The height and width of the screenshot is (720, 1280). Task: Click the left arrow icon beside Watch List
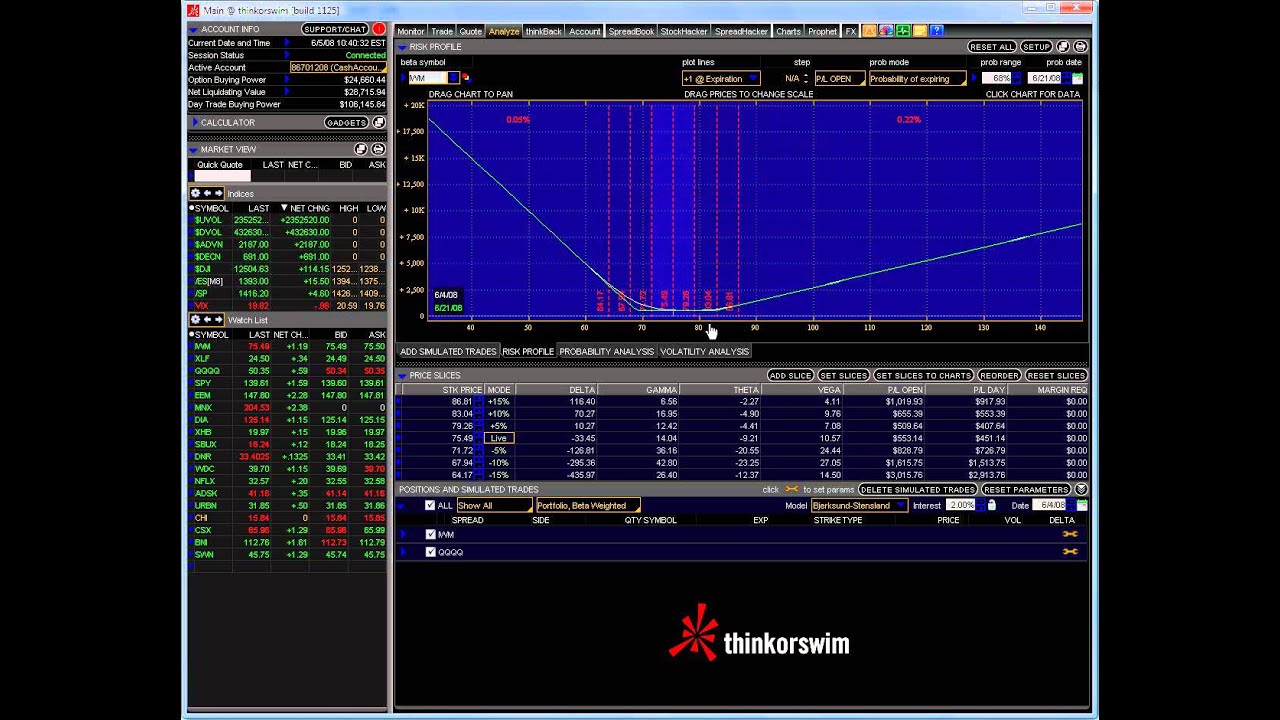[207, 320]
